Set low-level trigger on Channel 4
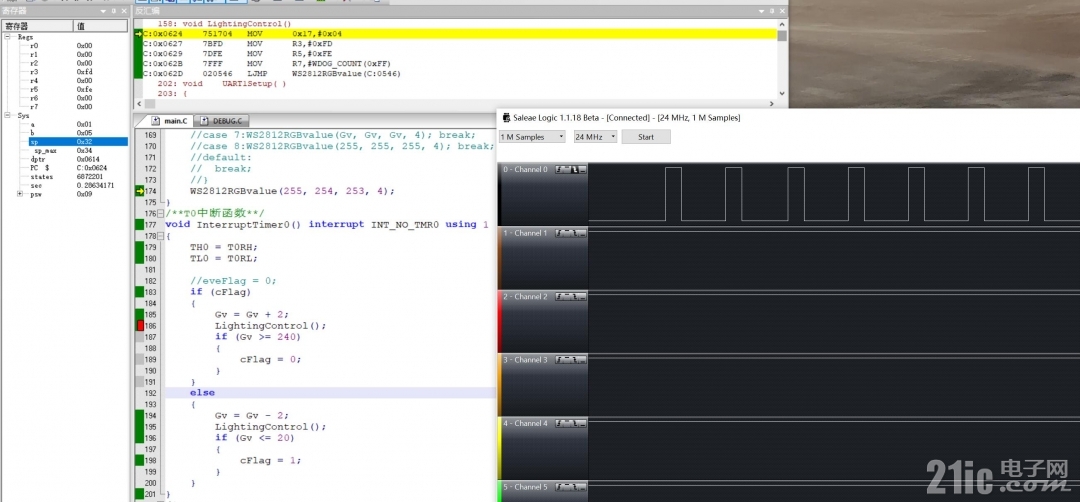Screen dimensions: 1080x502 pyautogui.click(x=582, y=423)
